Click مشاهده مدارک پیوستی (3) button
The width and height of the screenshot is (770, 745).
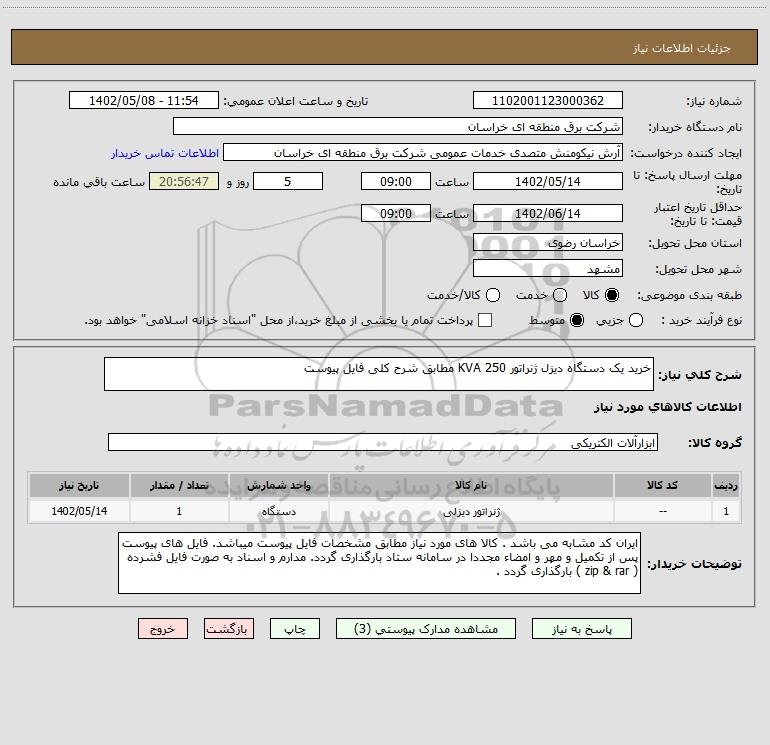pos(426,629)
